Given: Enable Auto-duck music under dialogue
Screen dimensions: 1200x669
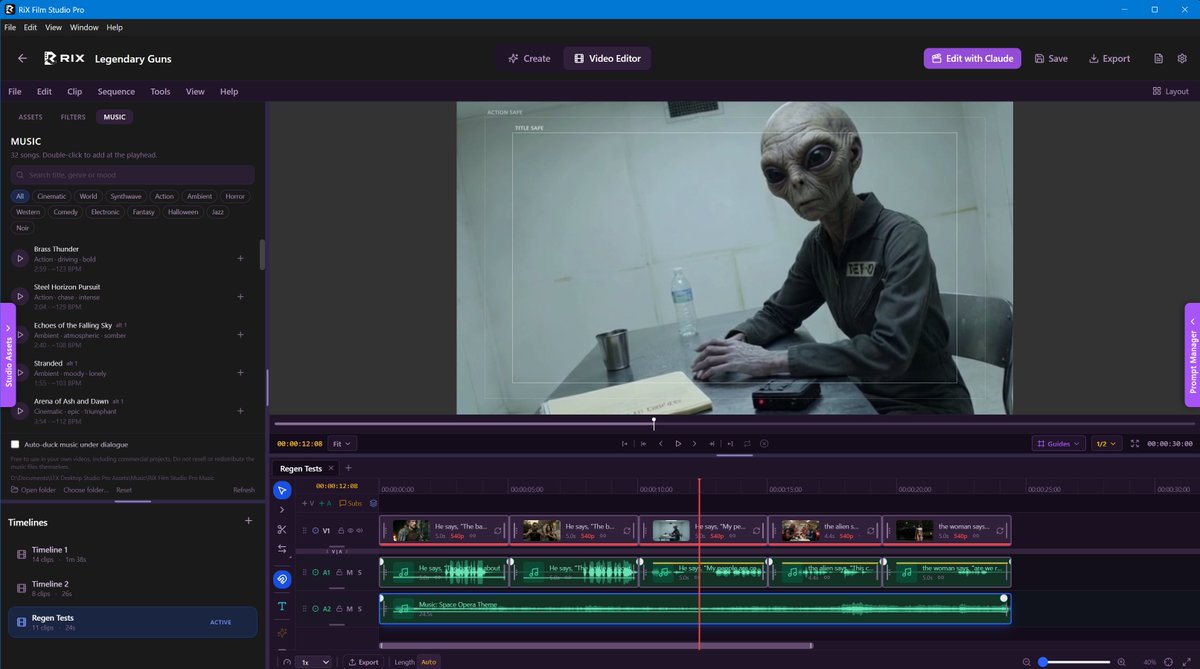Looking at the screenshot, I should pos(15,444).
